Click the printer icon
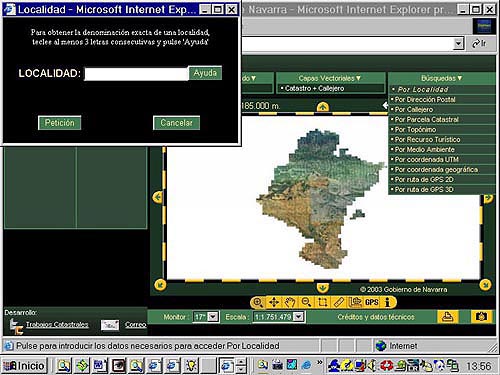 click(447, 317)
